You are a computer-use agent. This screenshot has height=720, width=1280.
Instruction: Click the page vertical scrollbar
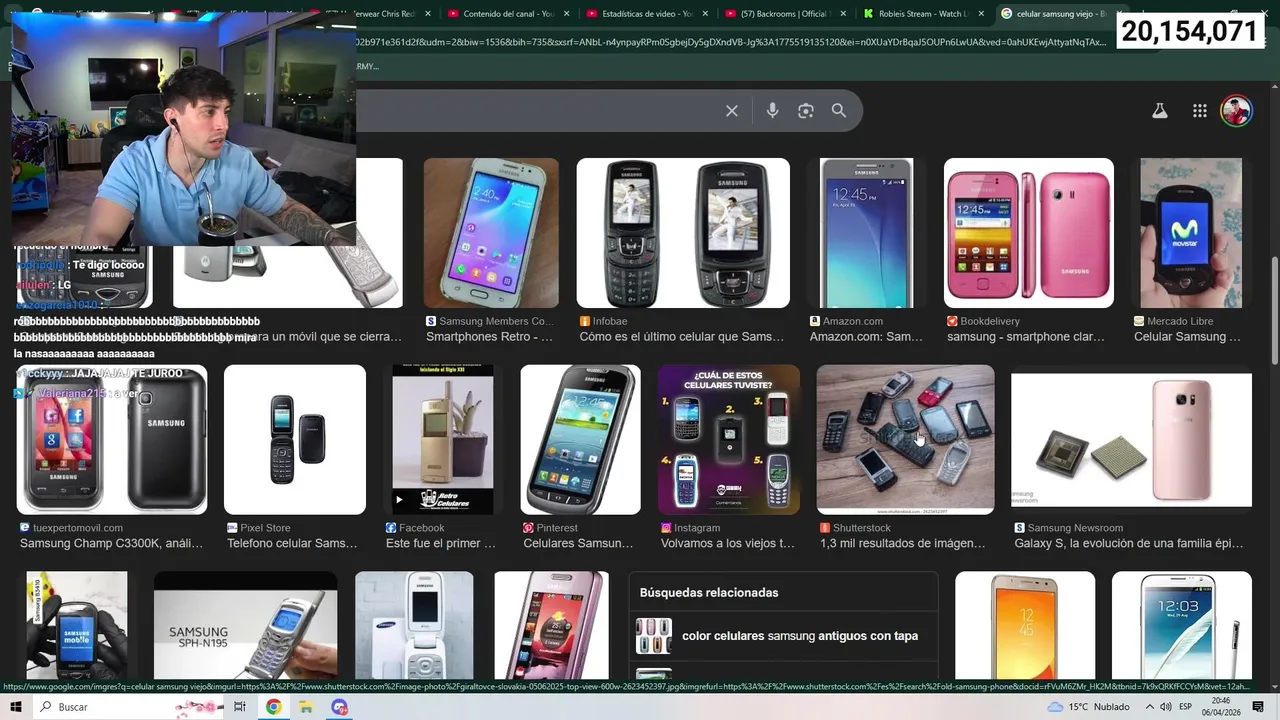click(1273, 311)
